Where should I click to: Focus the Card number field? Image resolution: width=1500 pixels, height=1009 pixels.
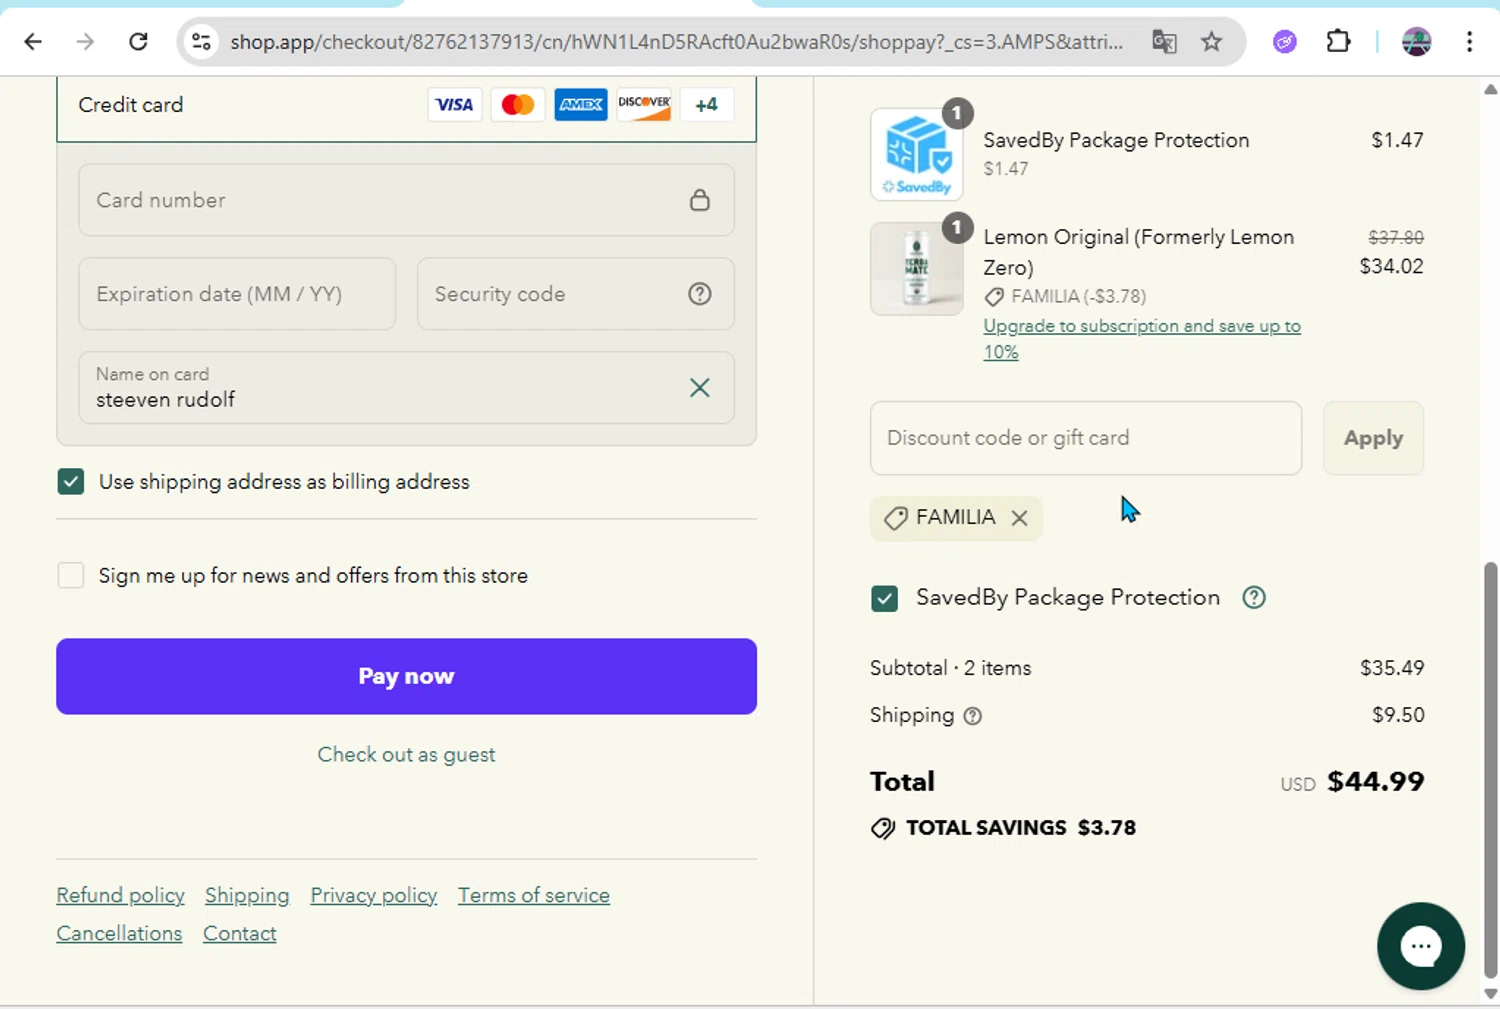click(x=407, y=200)
